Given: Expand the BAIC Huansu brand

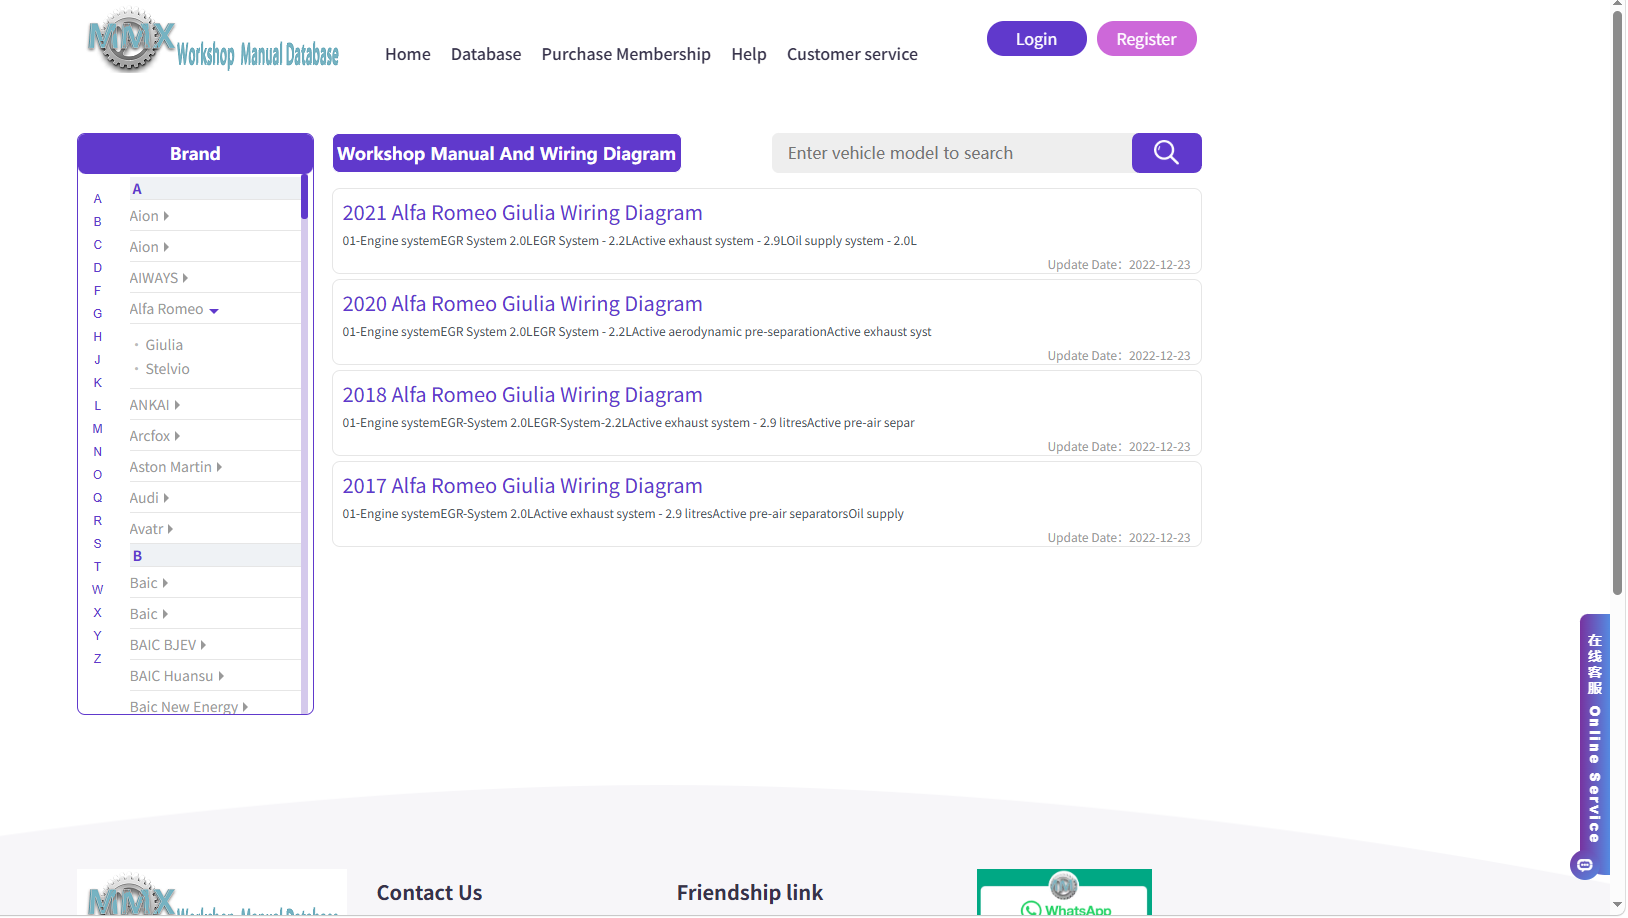Looking at the screenshot, I should (x=176, y=676).
